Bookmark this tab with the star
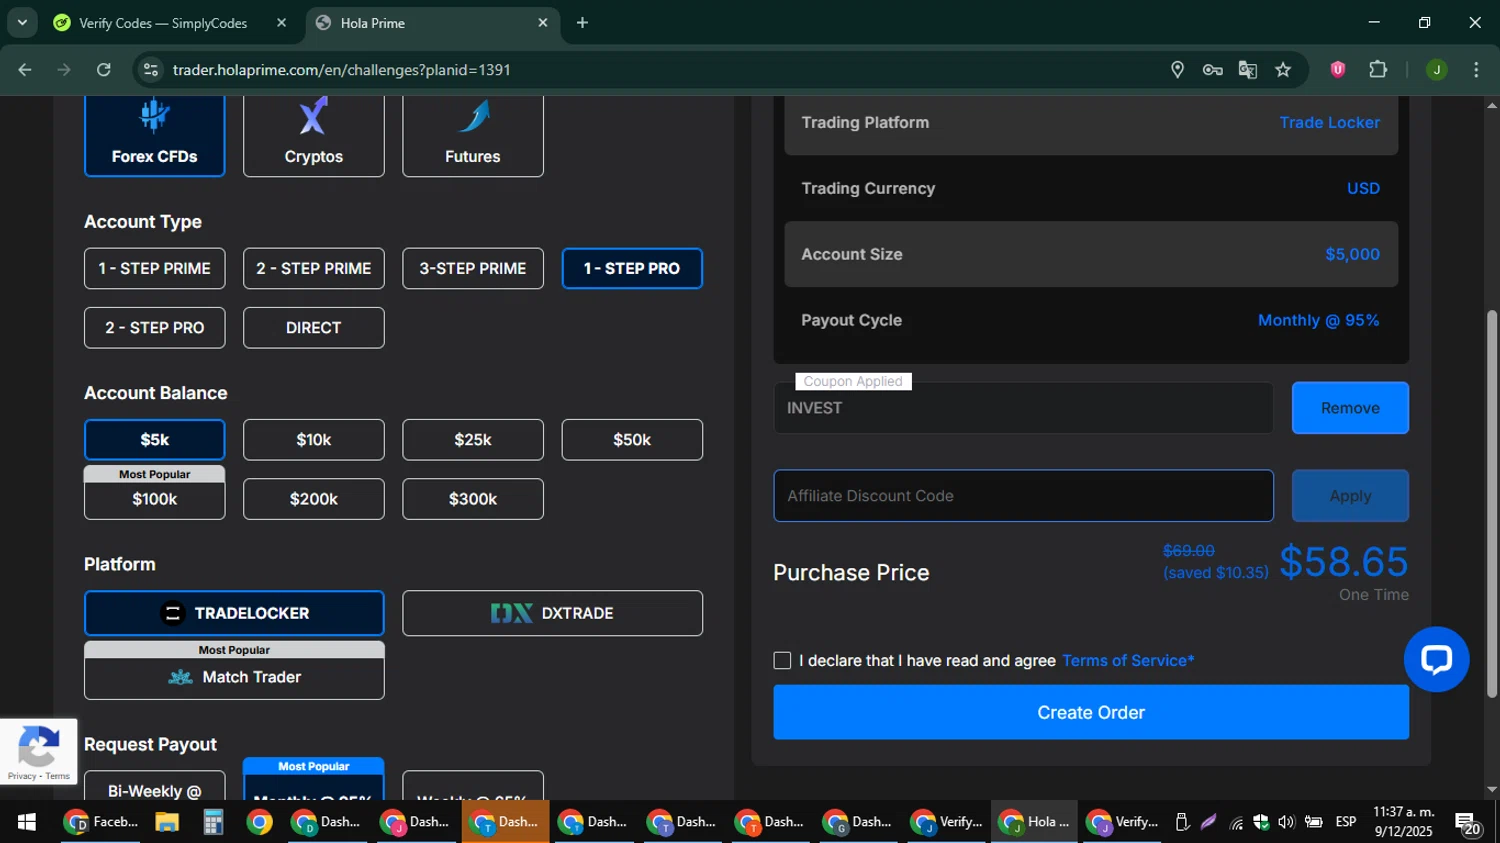The image size is (1500, 843). click(x=1283, y=69)
